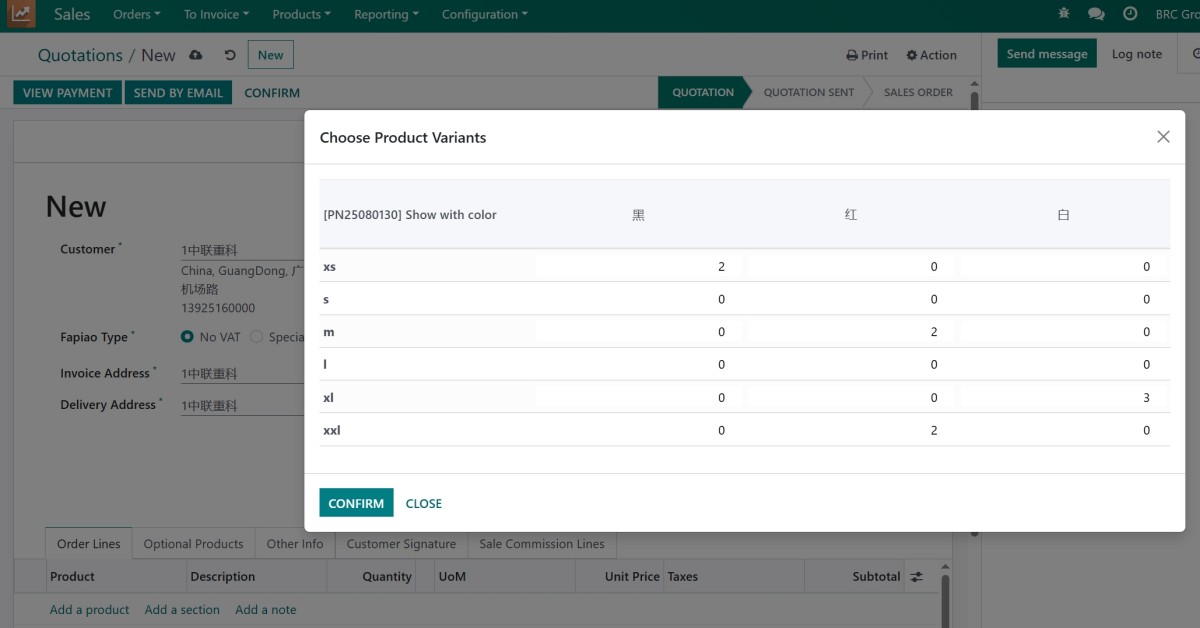
Task: Click the column settings icon beside Subtotal
Action: coord(917,577)
